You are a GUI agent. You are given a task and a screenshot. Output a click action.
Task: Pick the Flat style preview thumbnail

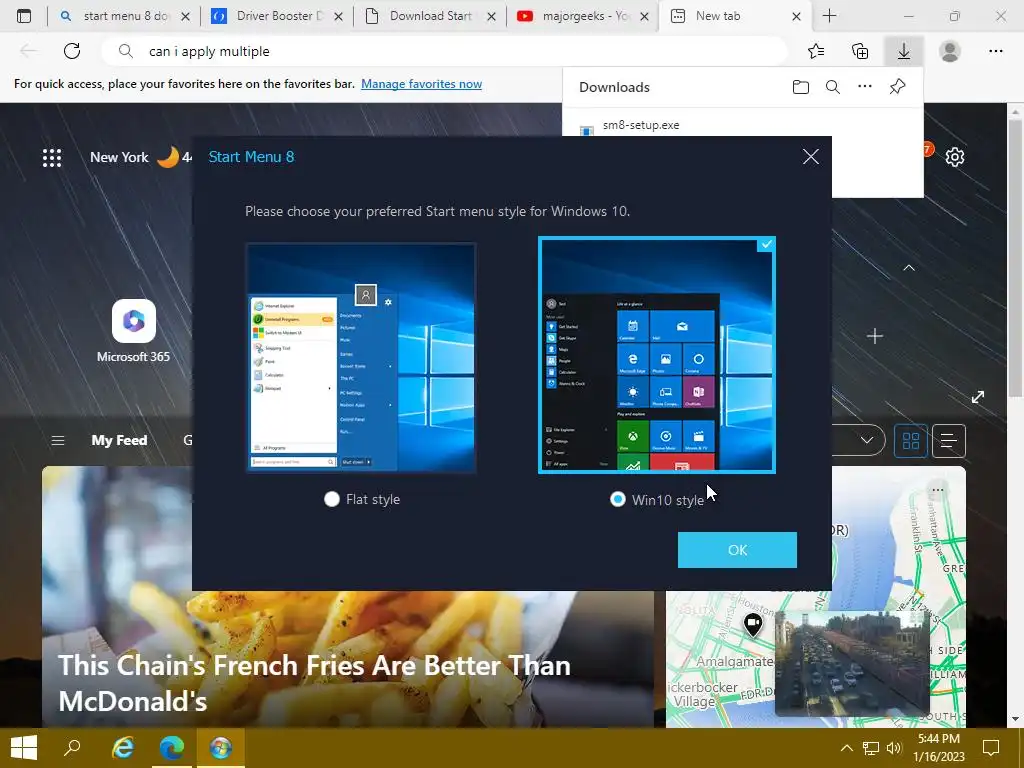click(x=360, y=357)
